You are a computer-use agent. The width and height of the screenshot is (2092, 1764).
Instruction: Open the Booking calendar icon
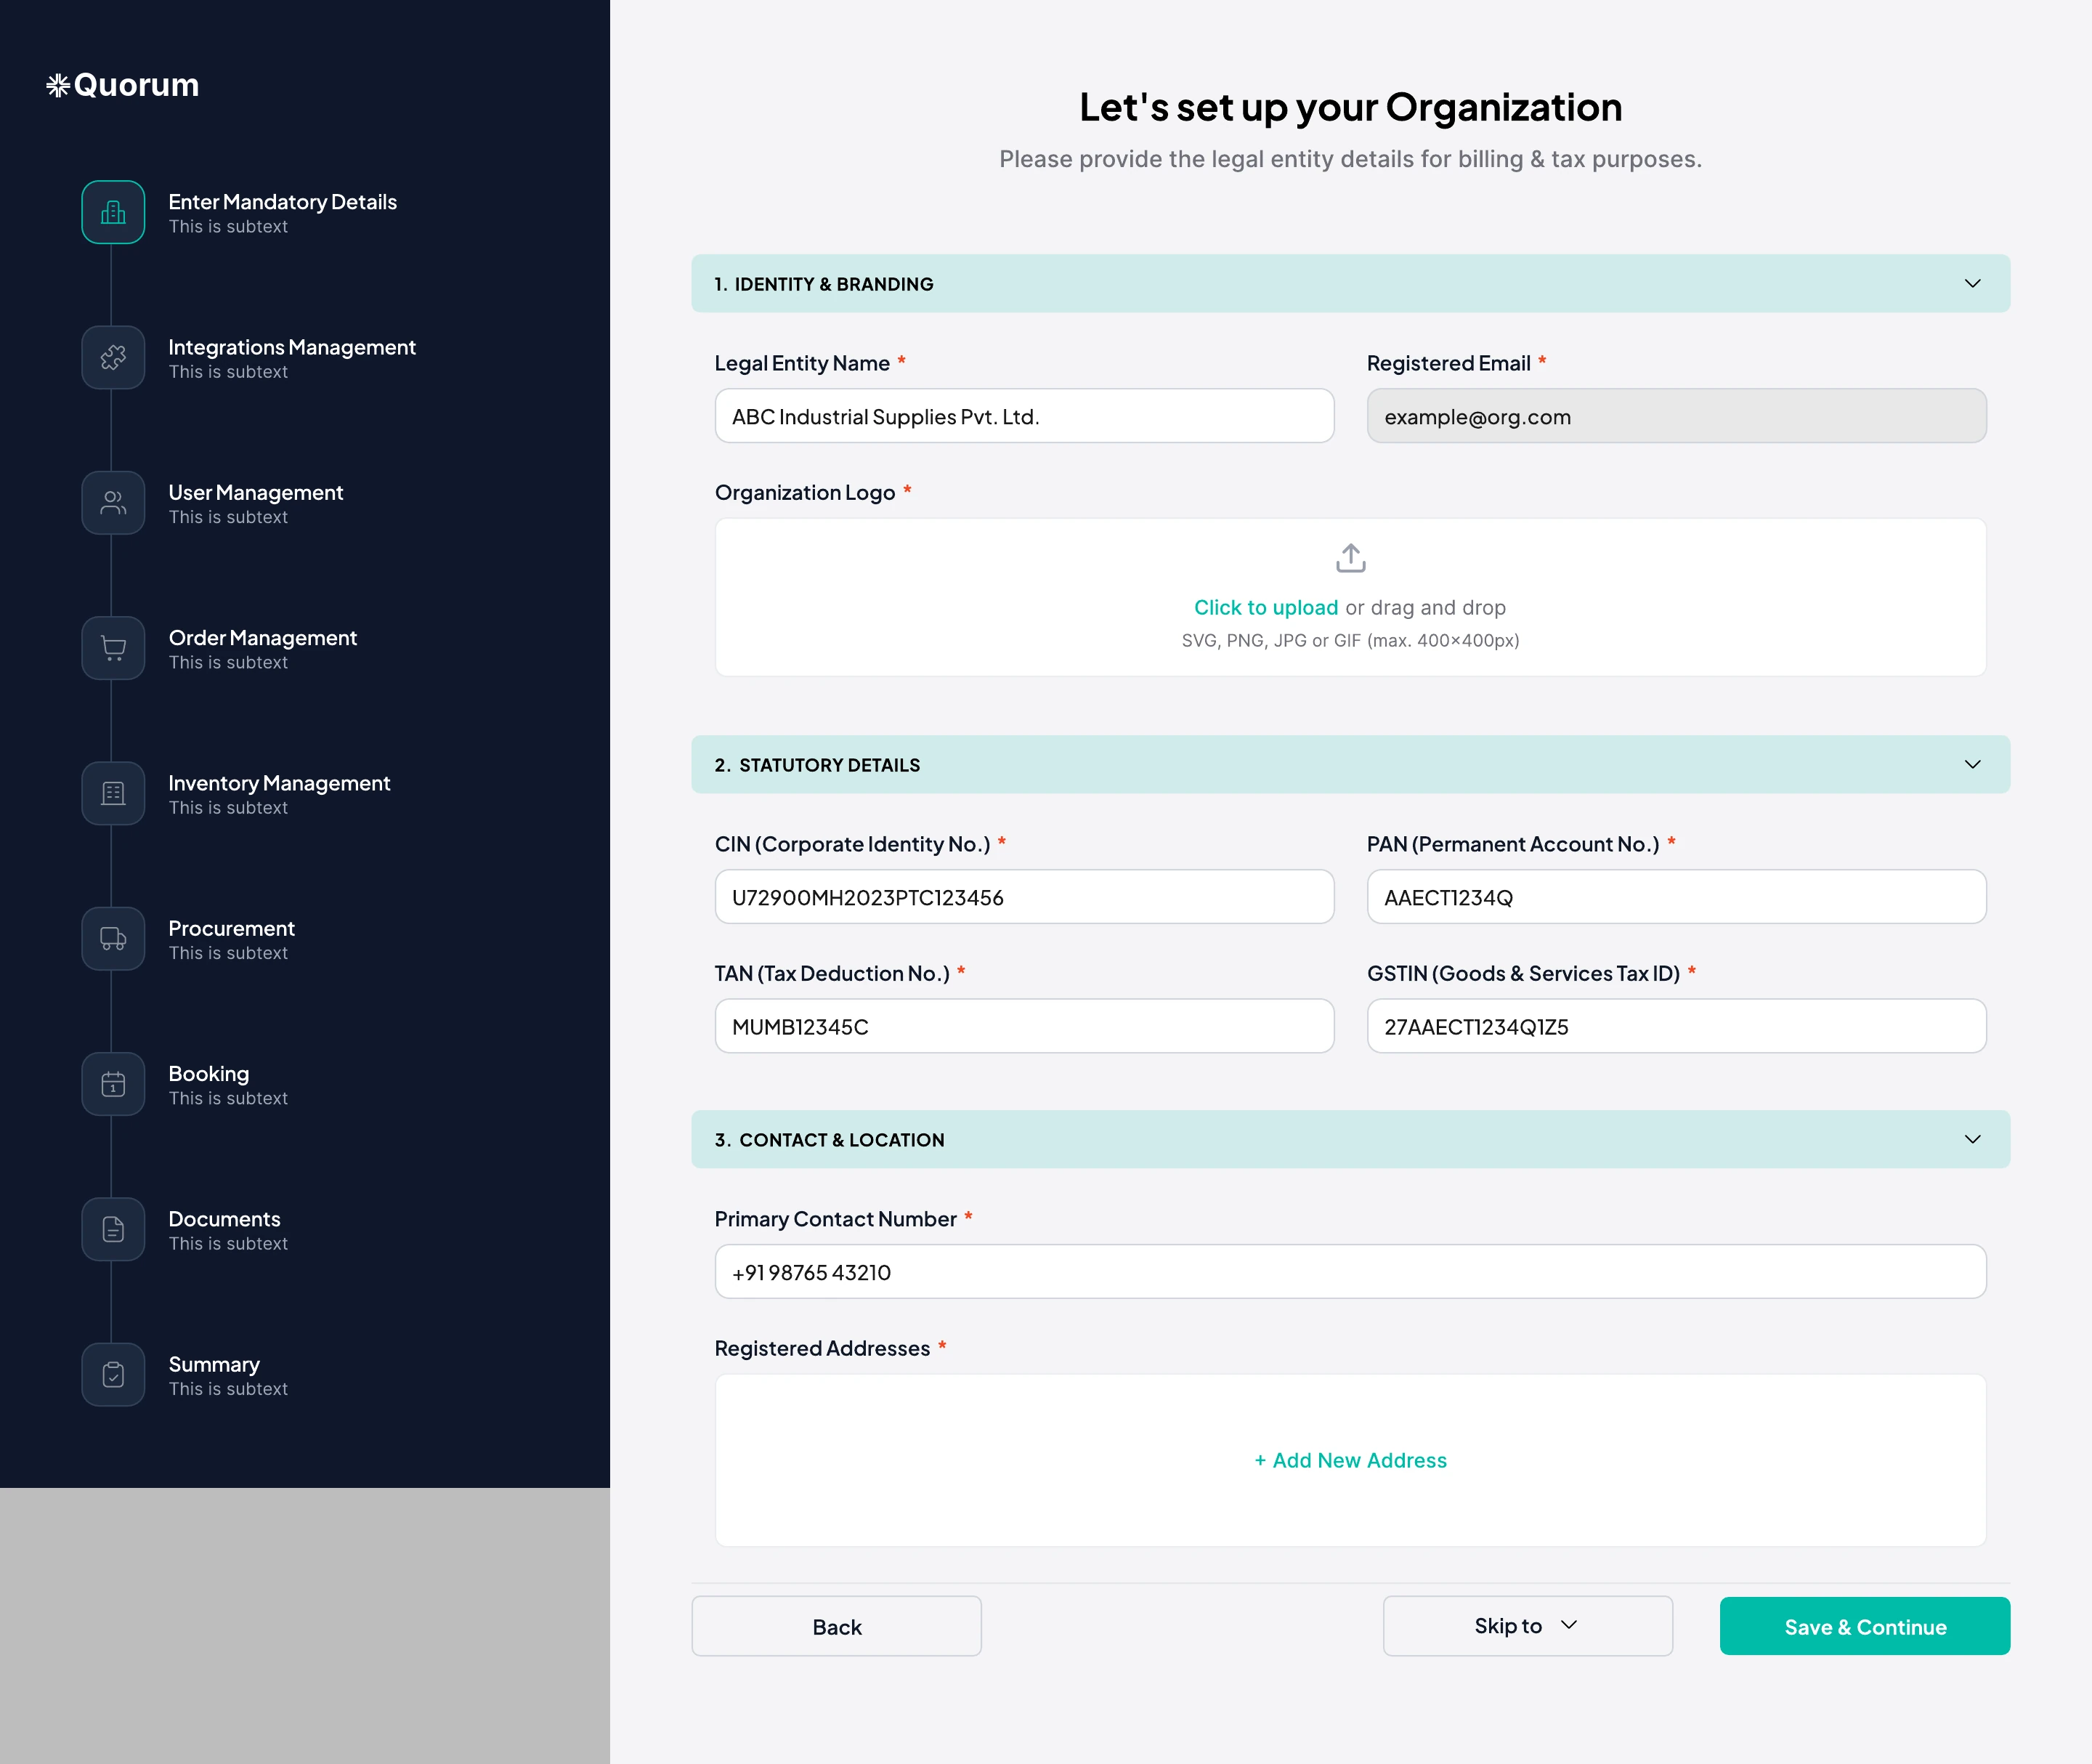pyautogui.click(x=113, y=1084)
